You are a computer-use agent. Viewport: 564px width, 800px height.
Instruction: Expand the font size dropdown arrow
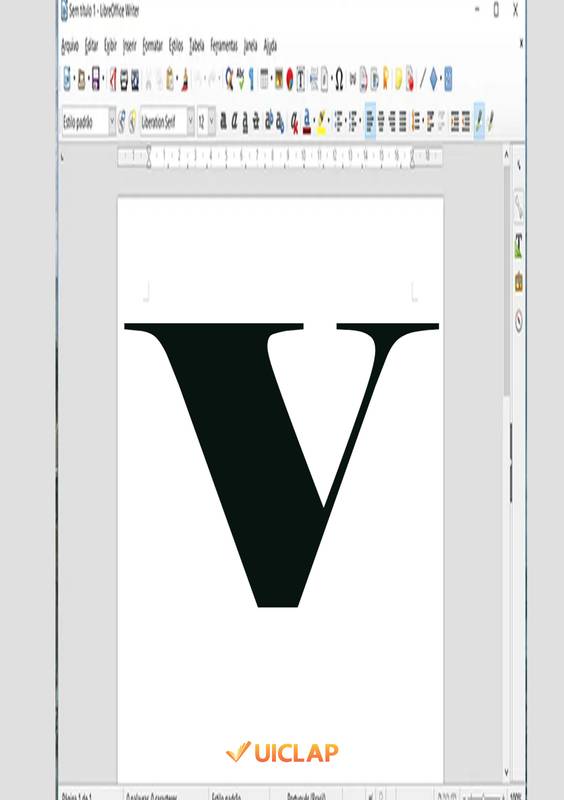click(212, 122)
